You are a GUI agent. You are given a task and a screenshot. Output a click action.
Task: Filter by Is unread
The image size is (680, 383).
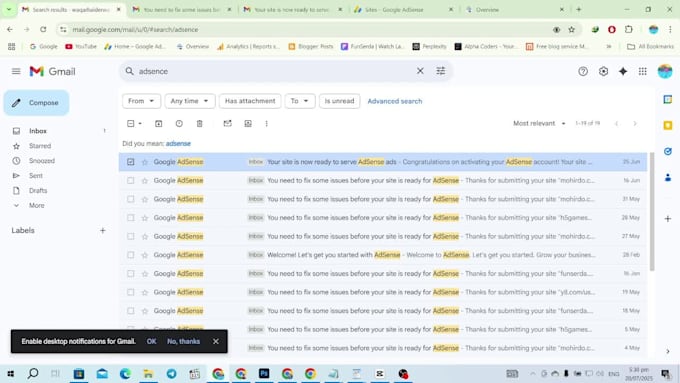pos(339,101)
